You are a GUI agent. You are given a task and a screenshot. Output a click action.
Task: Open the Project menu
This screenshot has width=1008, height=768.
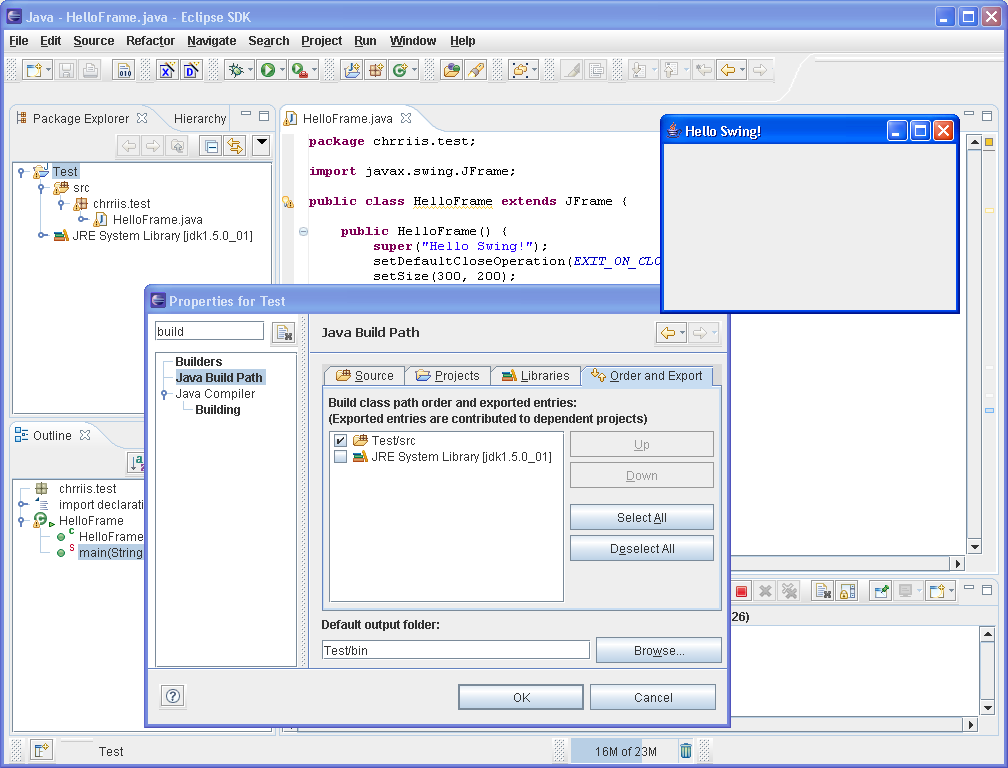point(321,41)
